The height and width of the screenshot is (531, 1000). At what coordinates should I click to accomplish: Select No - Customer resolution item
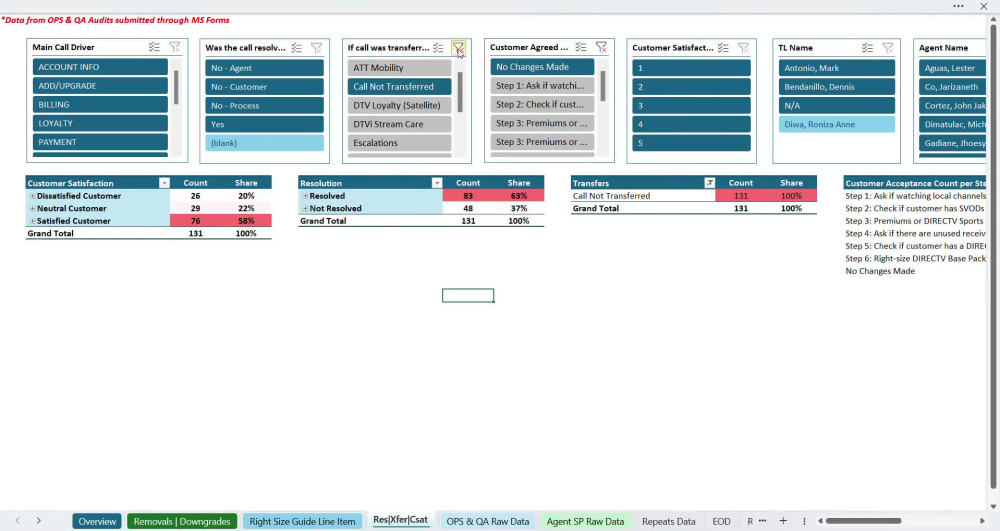(x=265, y=87)
